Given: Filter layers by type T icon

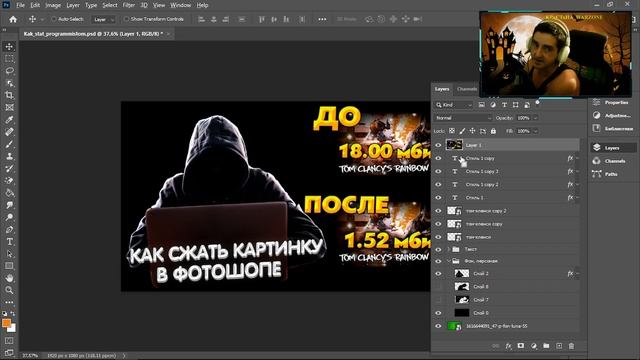Looking at the screenshot, I should [x=504, y=105].
